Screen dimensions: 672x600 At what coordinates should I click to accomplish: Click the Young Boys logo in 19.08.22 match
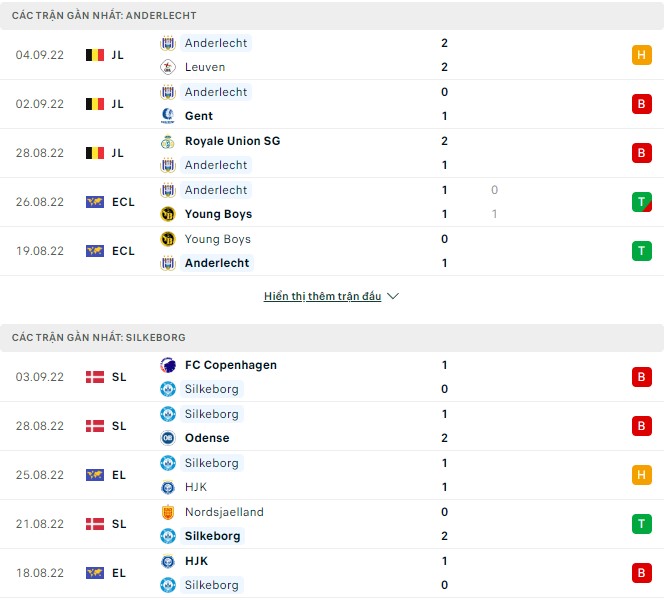coord(167,239)
